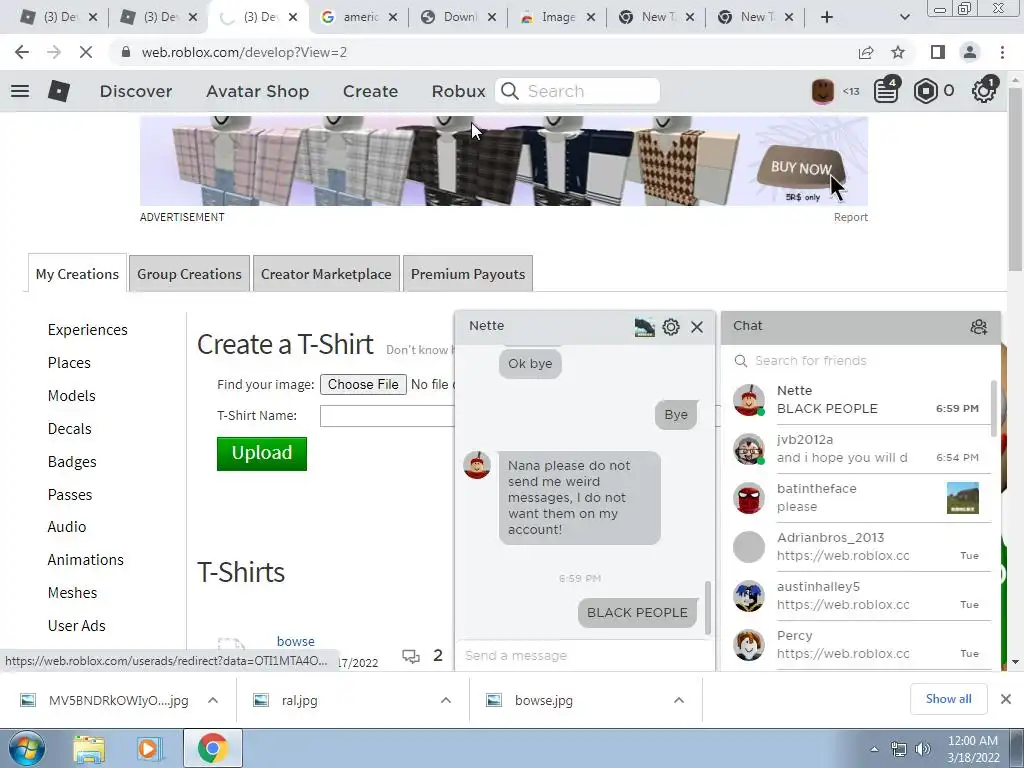Open the austinhalley5 conversation
Screen dimensions: 1024x768
click(x=861, y=596)
